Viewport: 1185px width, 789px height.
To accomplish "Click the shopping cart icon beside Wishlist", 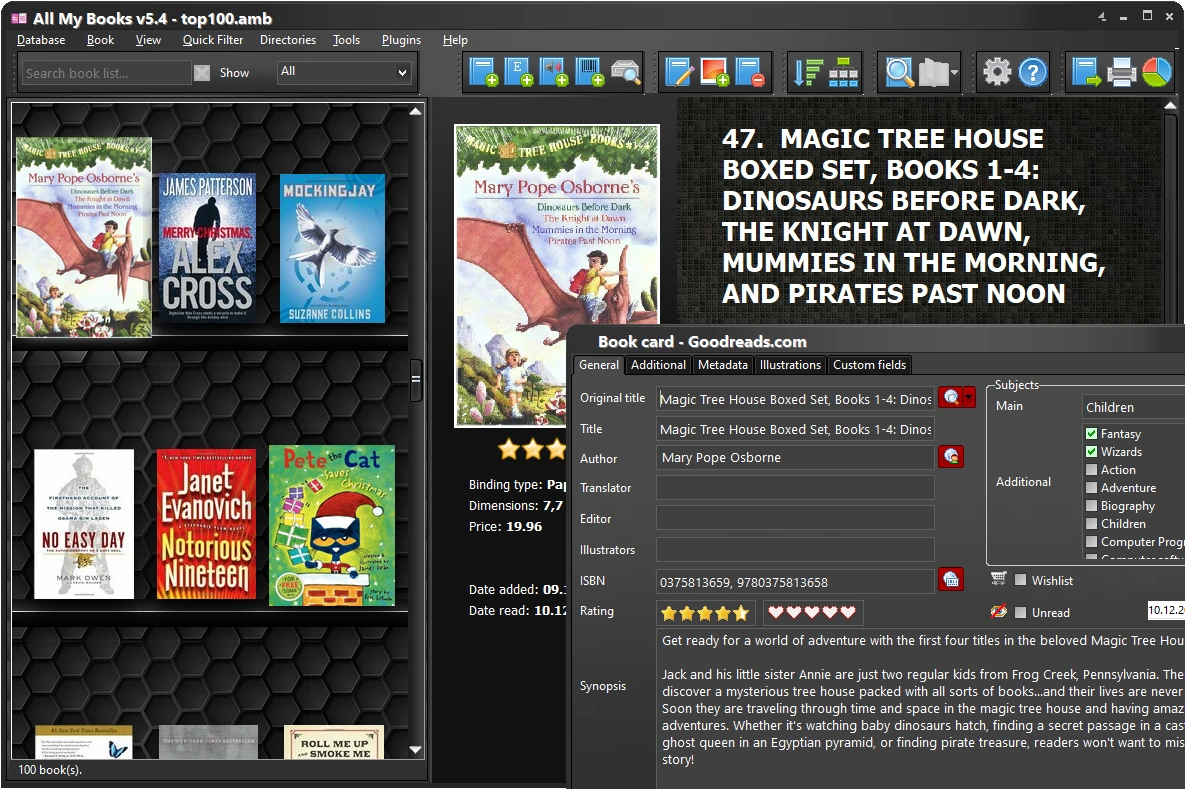I will (x=998, y=579).
